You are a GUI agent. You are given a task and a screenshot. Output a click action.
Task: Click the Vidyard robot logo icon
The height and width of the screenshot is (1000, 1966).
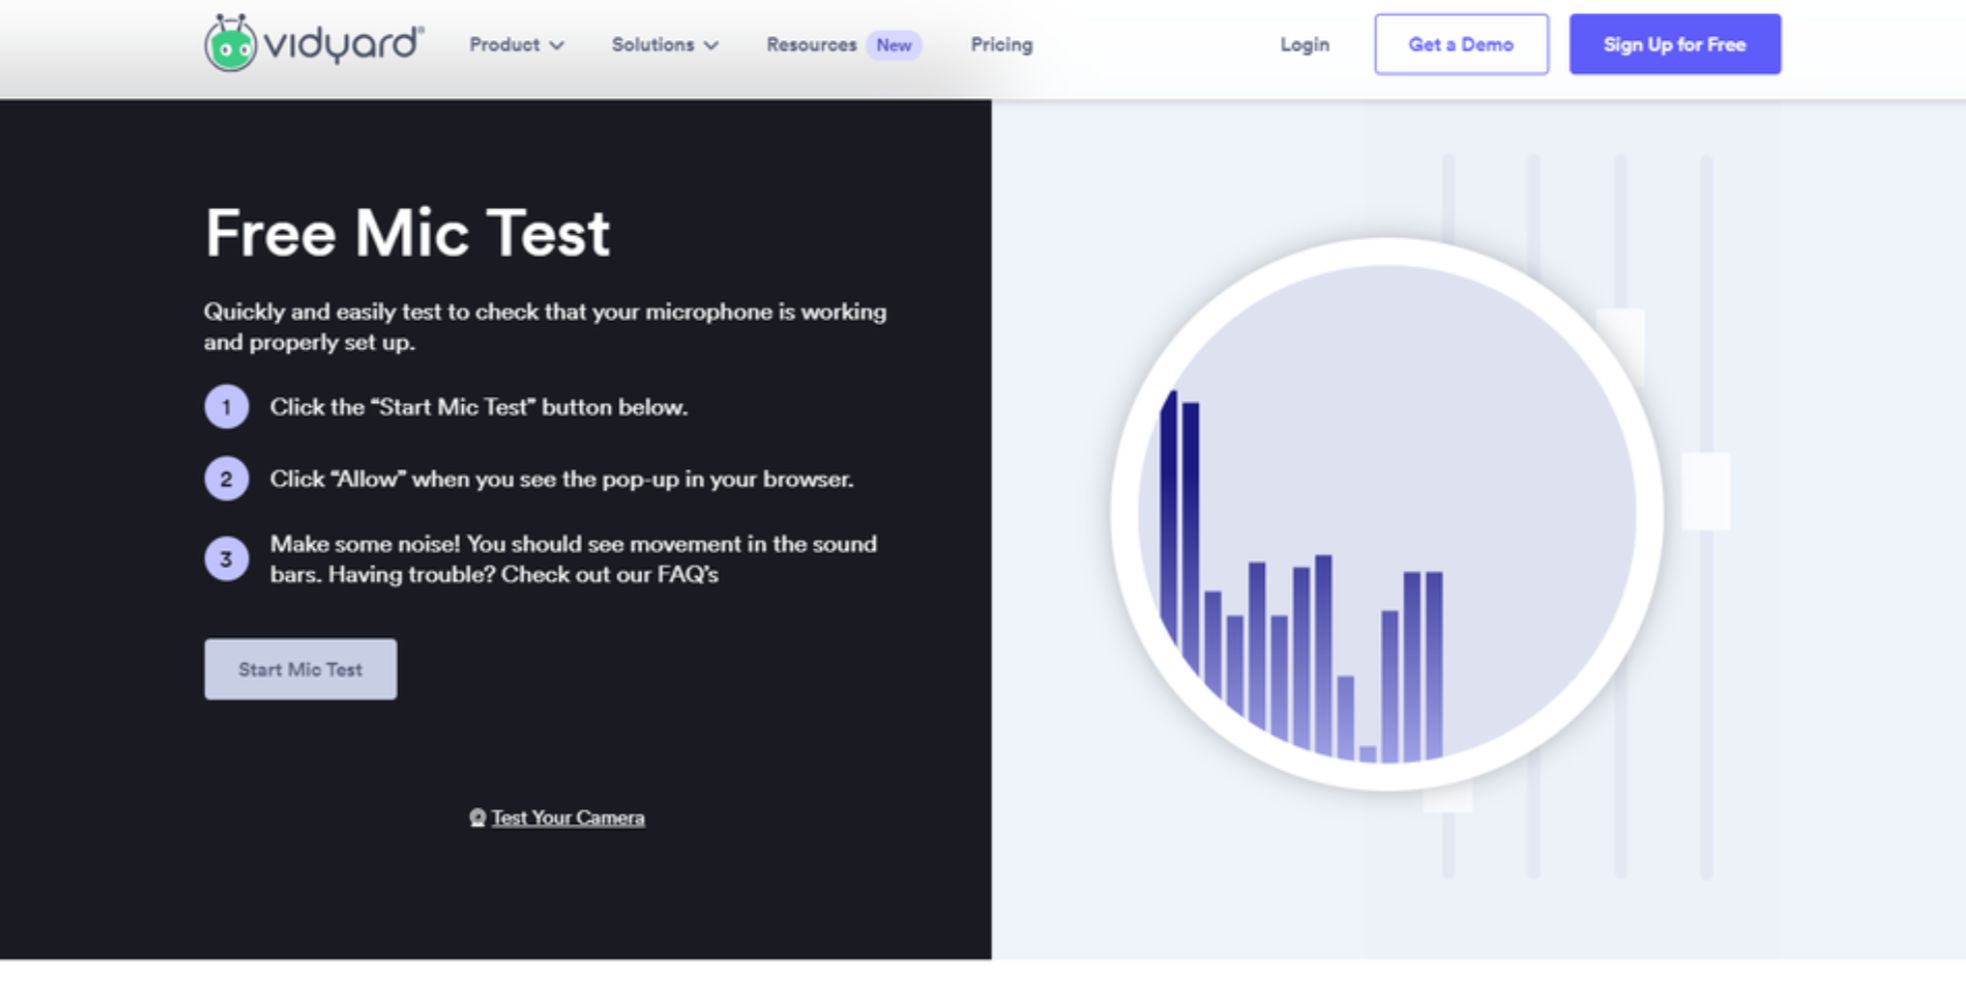(x=232, y=44)
